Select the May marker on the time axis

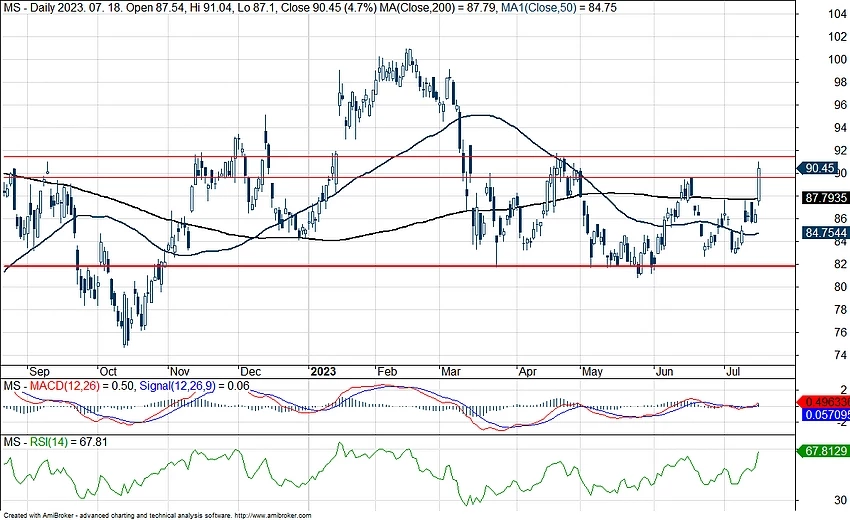click(592, 371)
